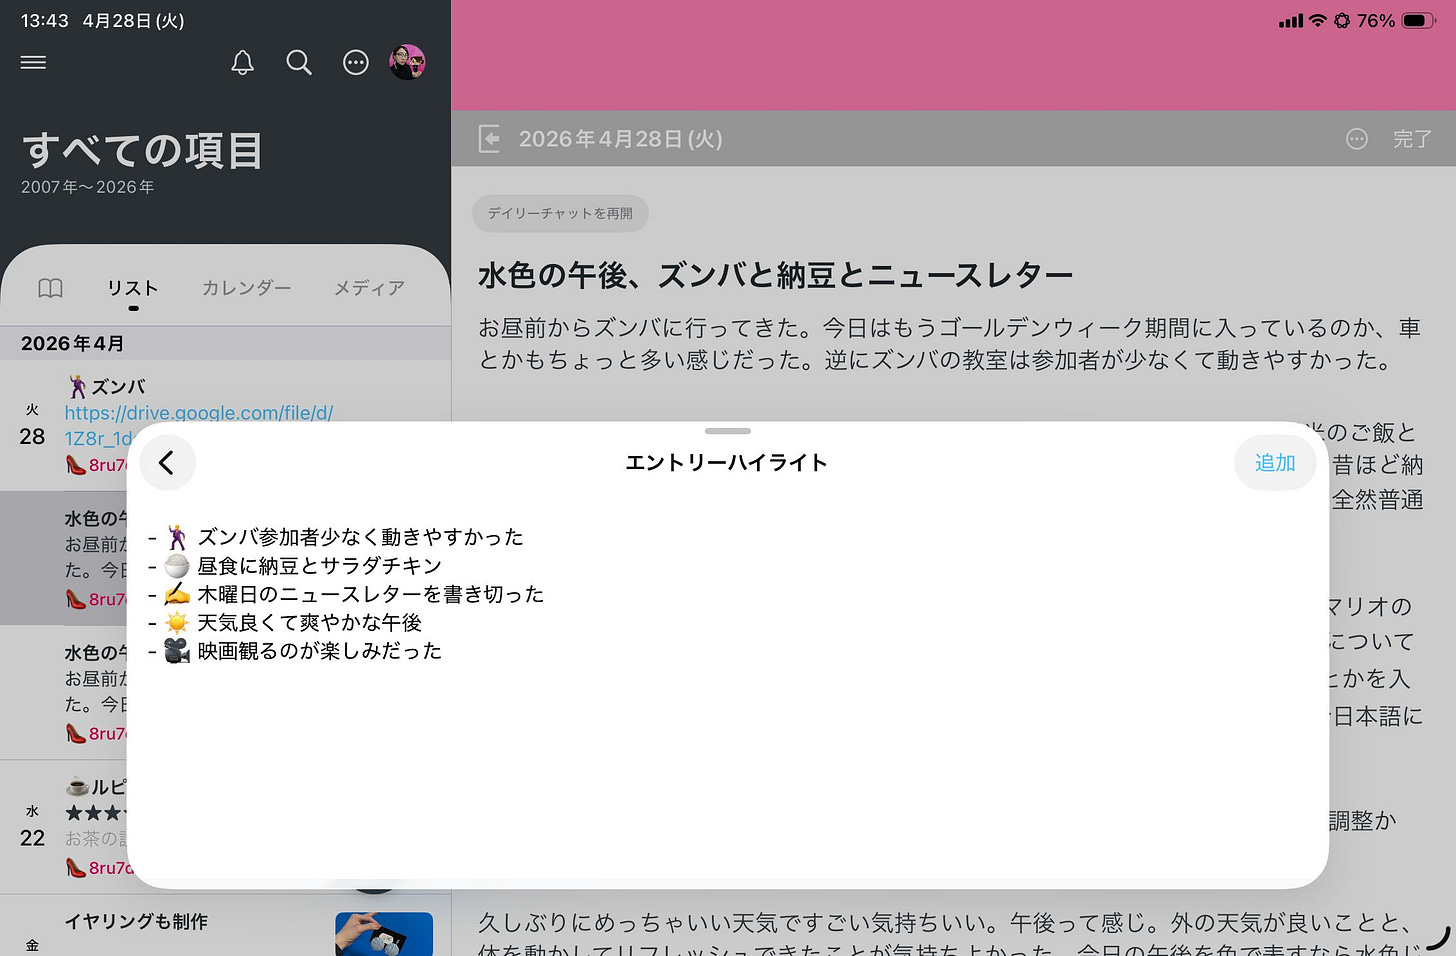The image size is (1456, 956).
Task: Click the Wi-Fi status icon
Action: point(1318,20)
